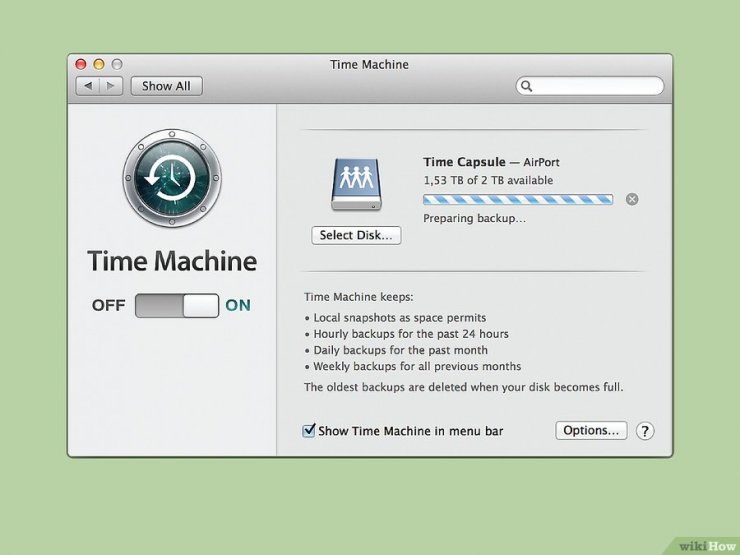Click the large Time Machine clock icon
This screenshot has height=555, width=740.
[172, 178]
